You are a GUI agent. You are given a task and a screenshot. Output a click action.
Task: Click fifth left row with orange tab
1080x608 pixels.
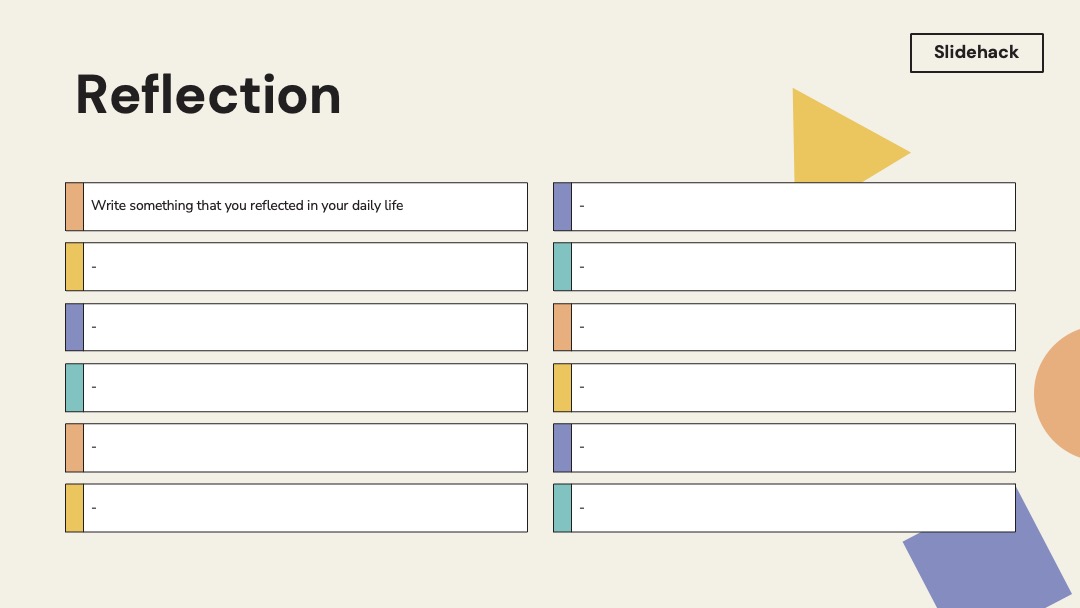point(296,448)
